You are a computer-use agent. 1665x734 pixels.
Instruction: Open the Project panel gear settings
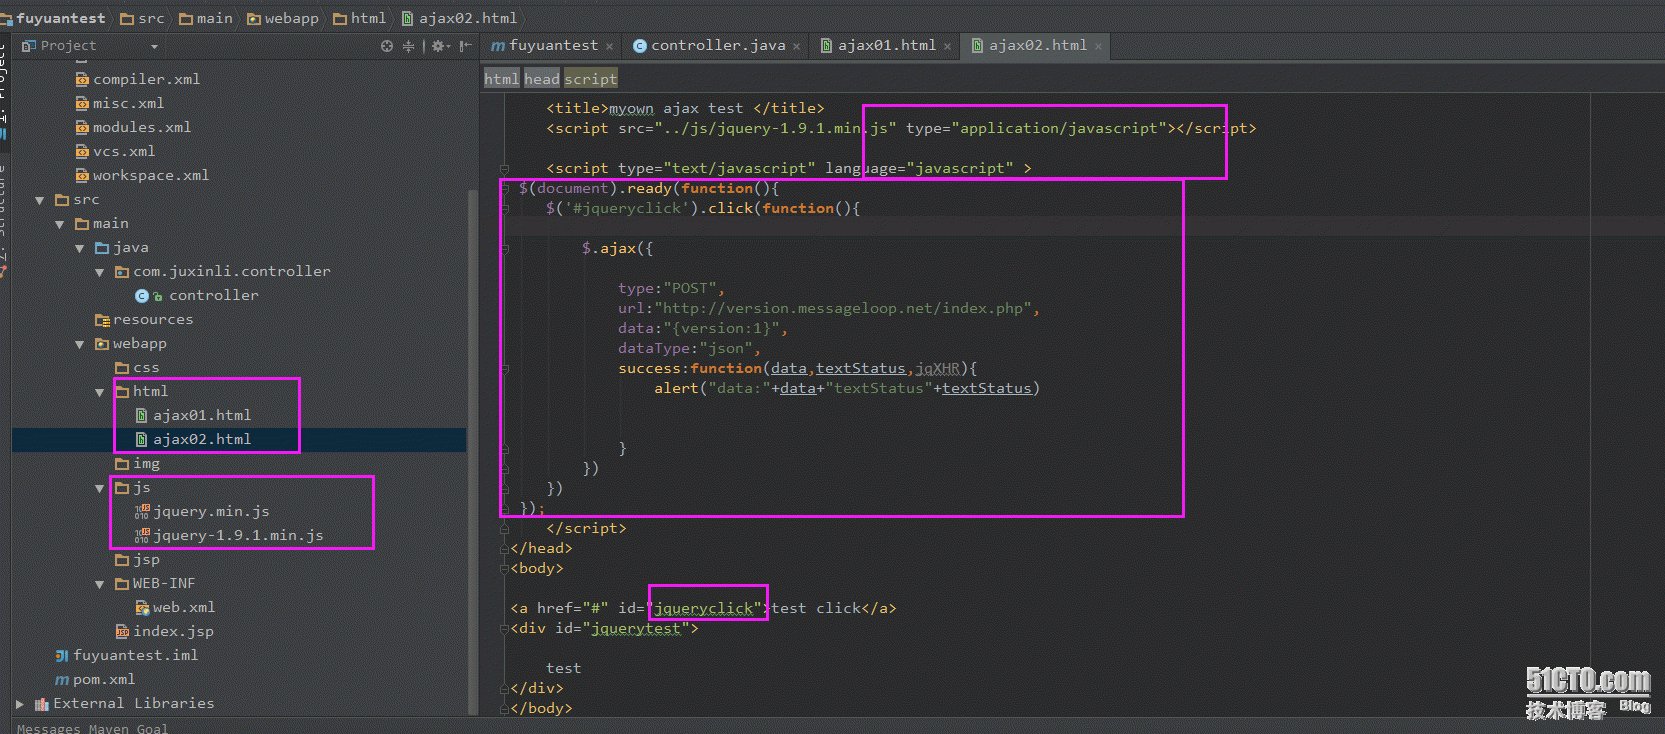point(439,46)
